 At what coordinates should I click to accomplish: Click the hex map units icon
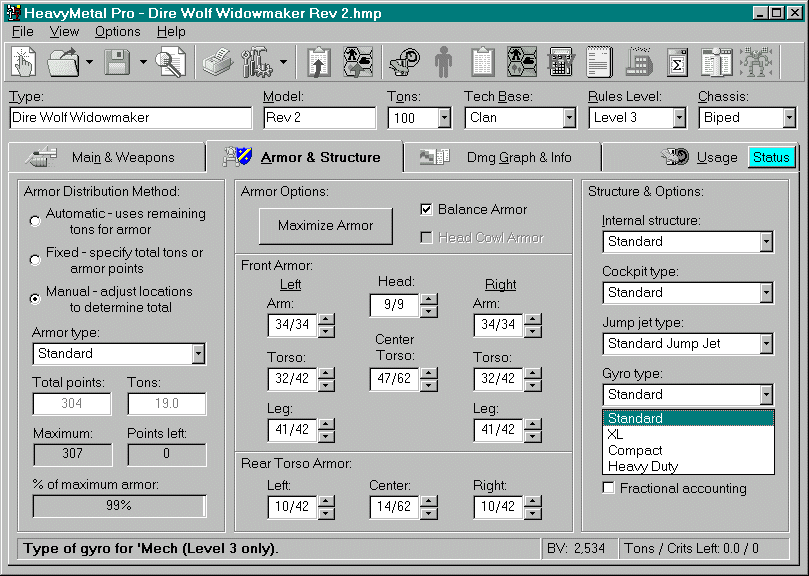522,62
